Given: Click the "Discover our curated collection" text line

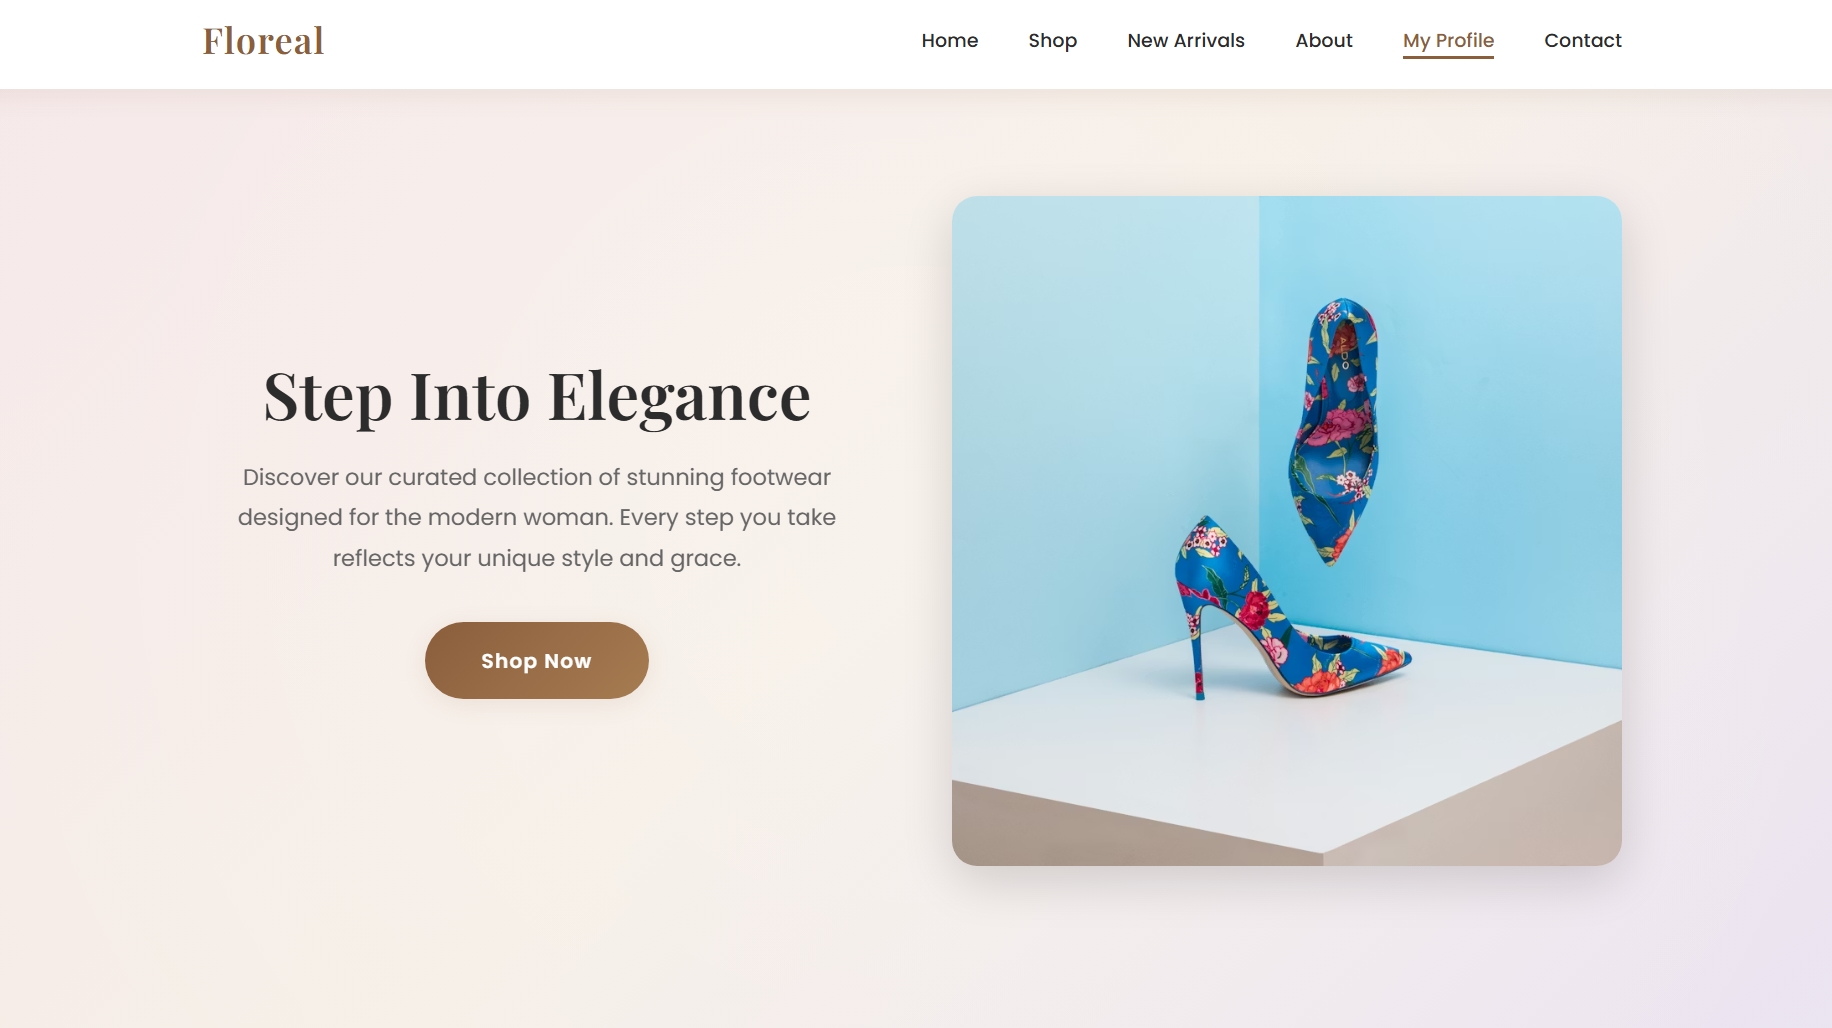Looking at the screenshot, I should click(x=537, y=477).
